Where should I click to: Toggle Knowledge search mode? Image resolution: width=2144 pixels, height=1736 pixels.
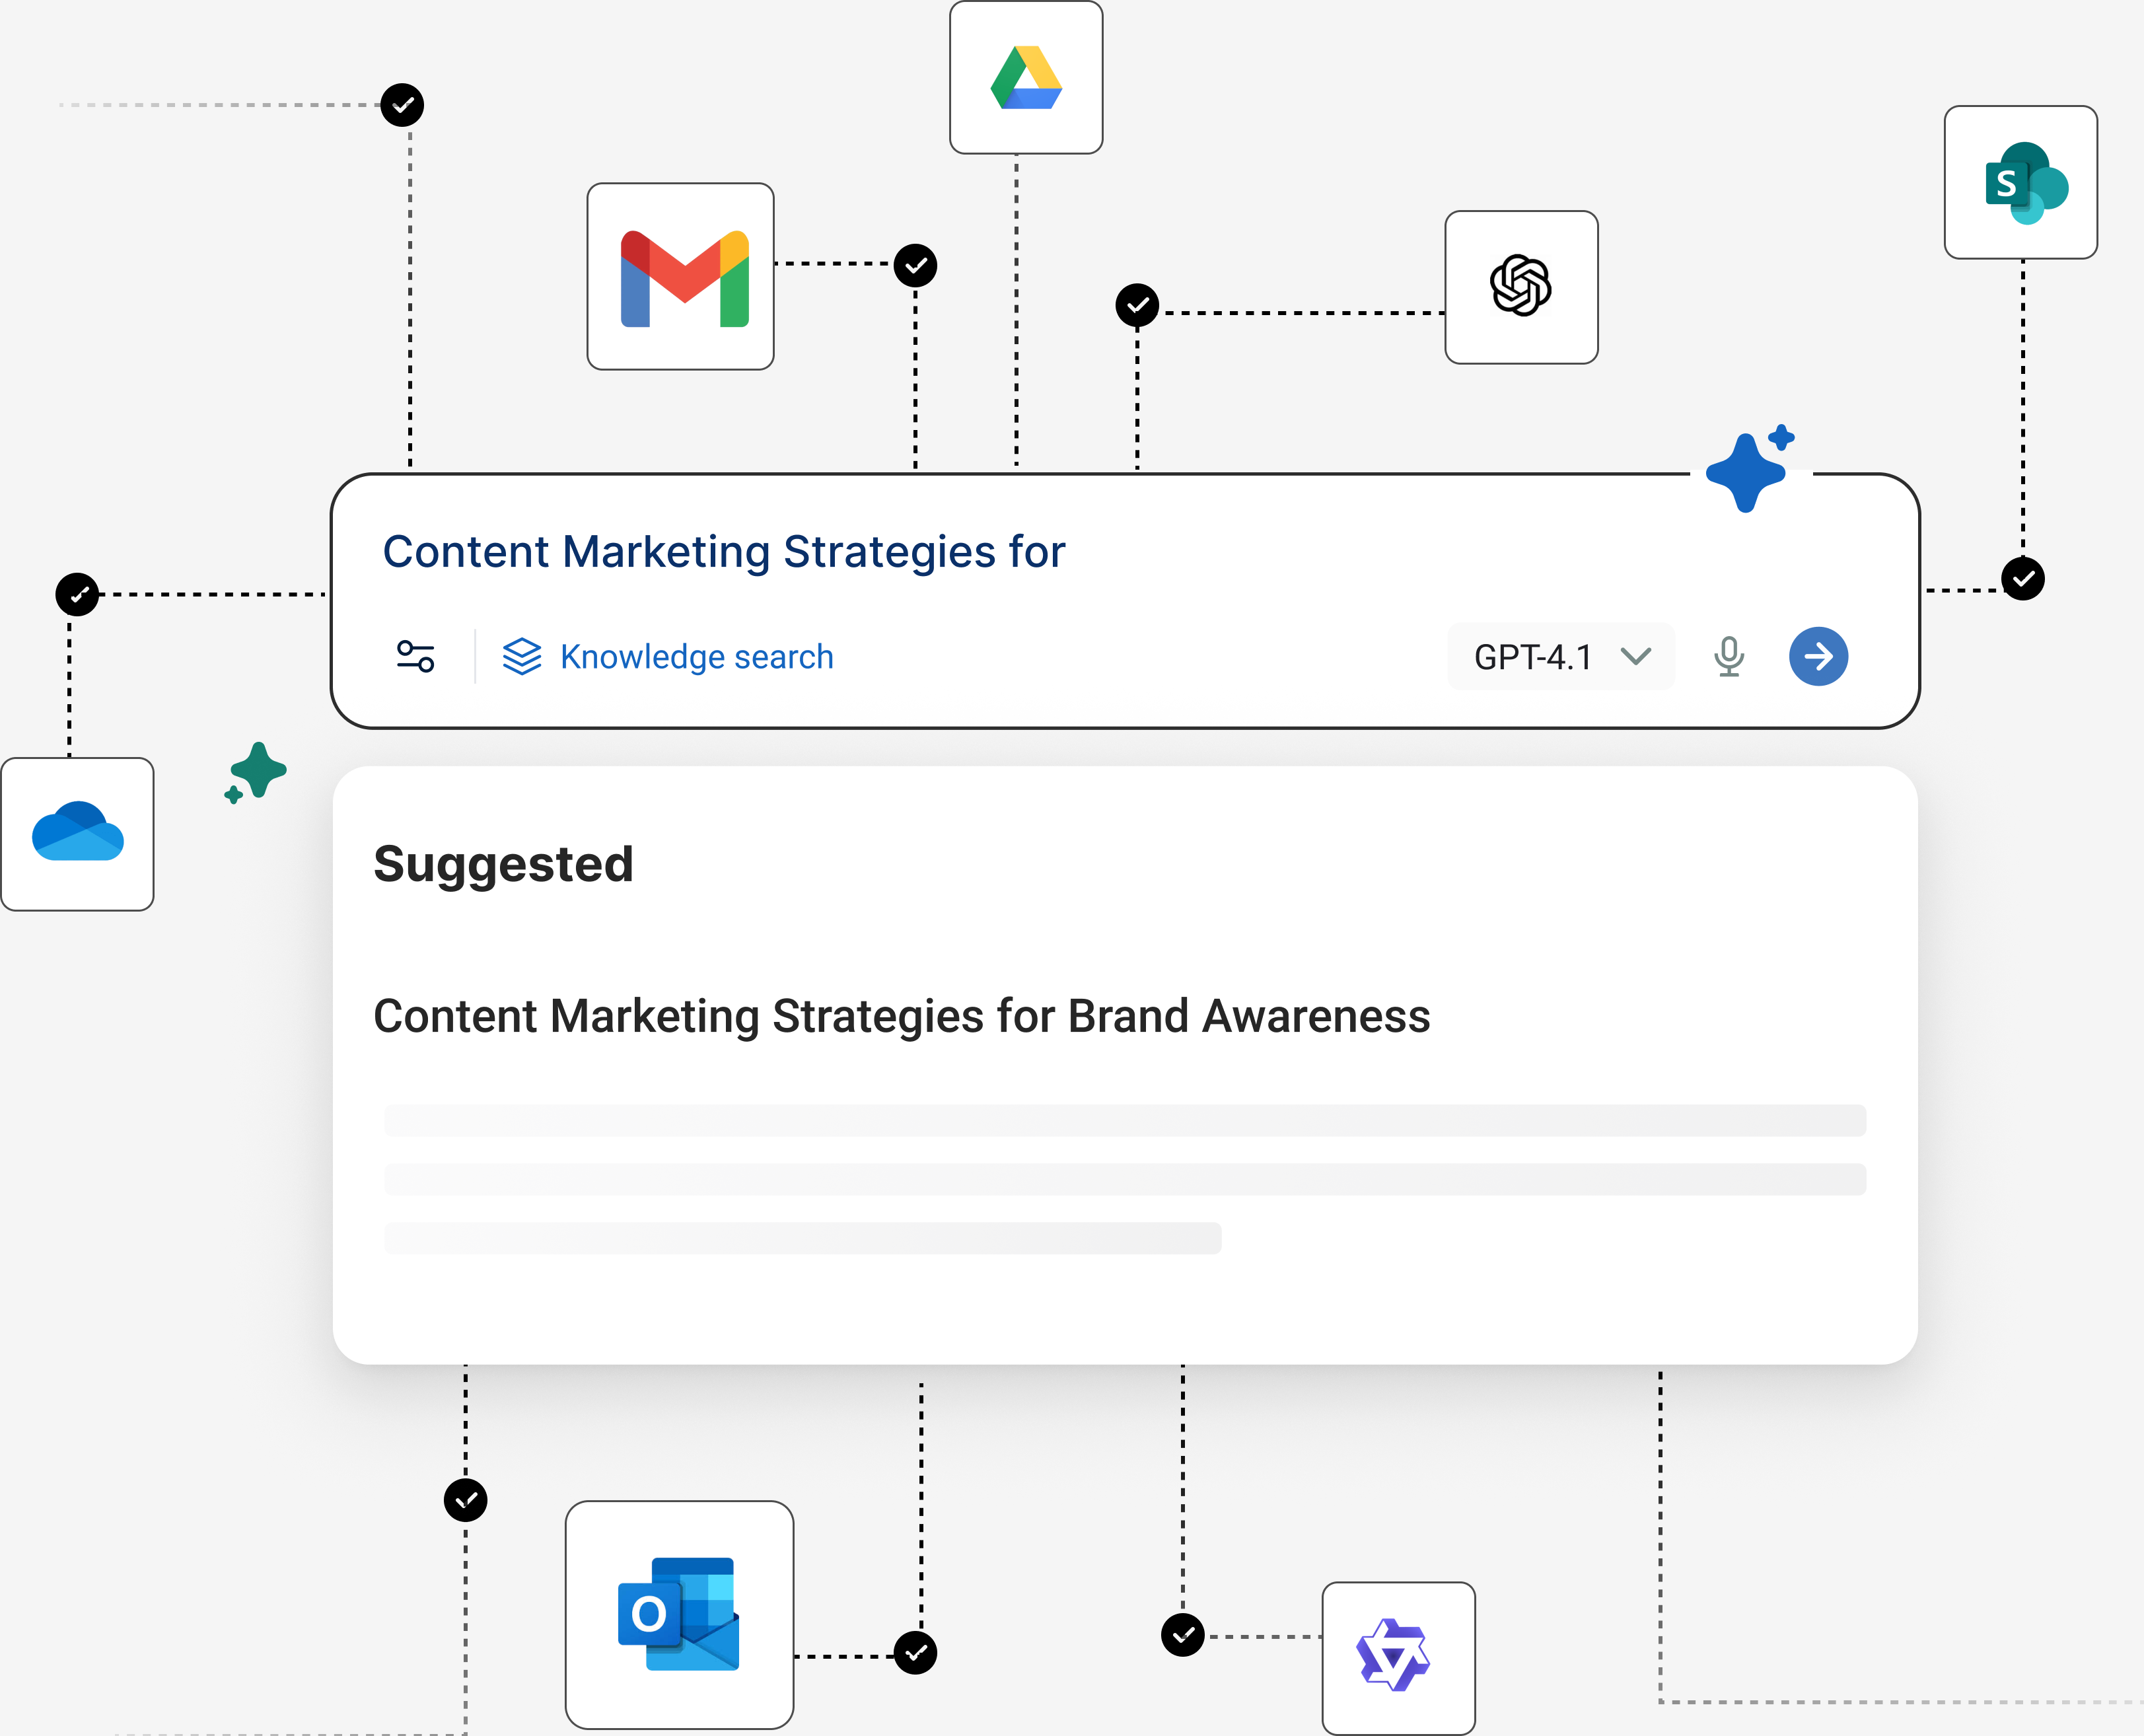tap(668, 657)
